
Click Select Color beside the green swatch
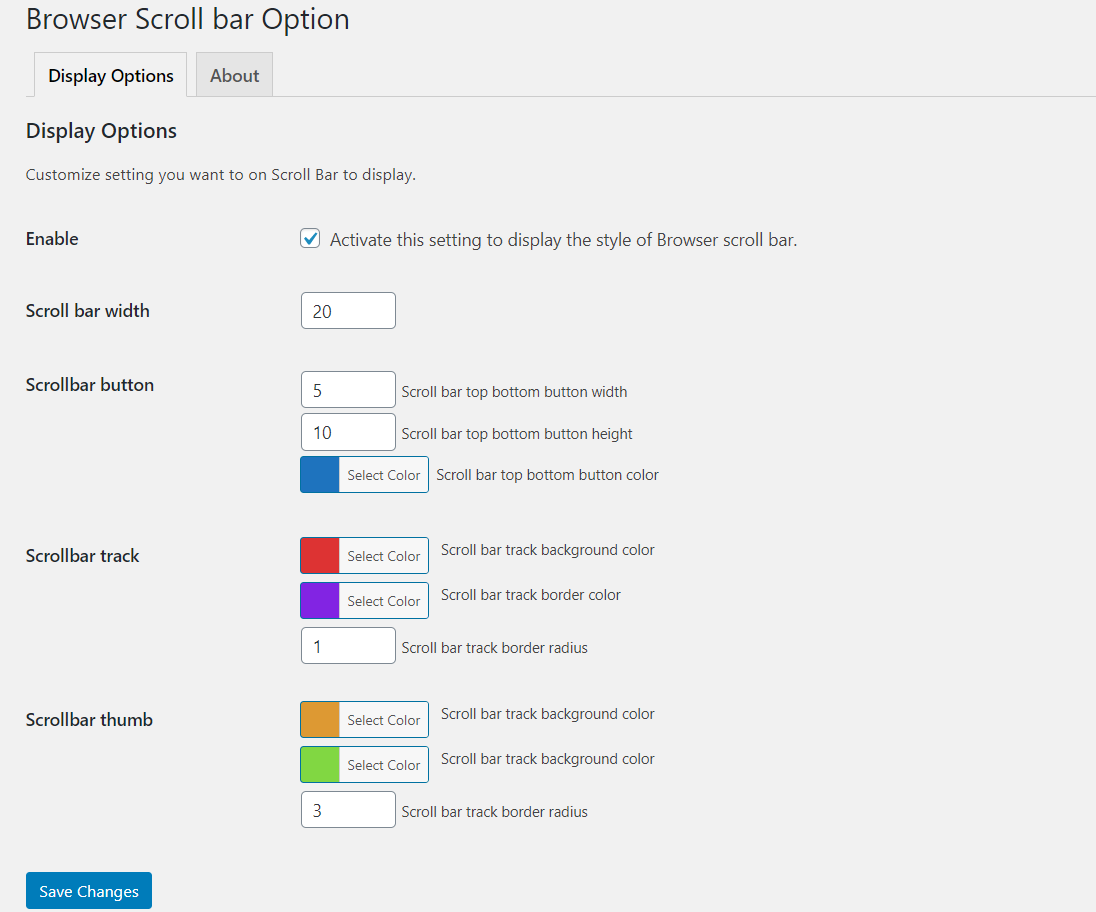[384, 765]
